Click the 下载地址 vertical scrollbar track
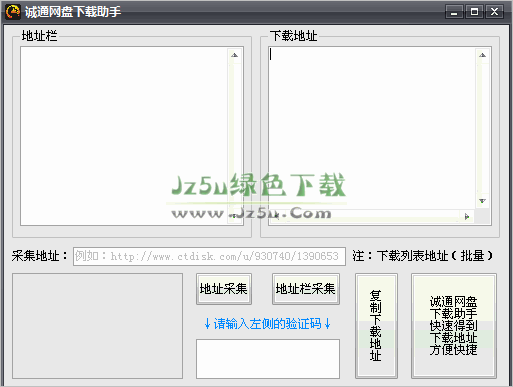 point(482,128)
